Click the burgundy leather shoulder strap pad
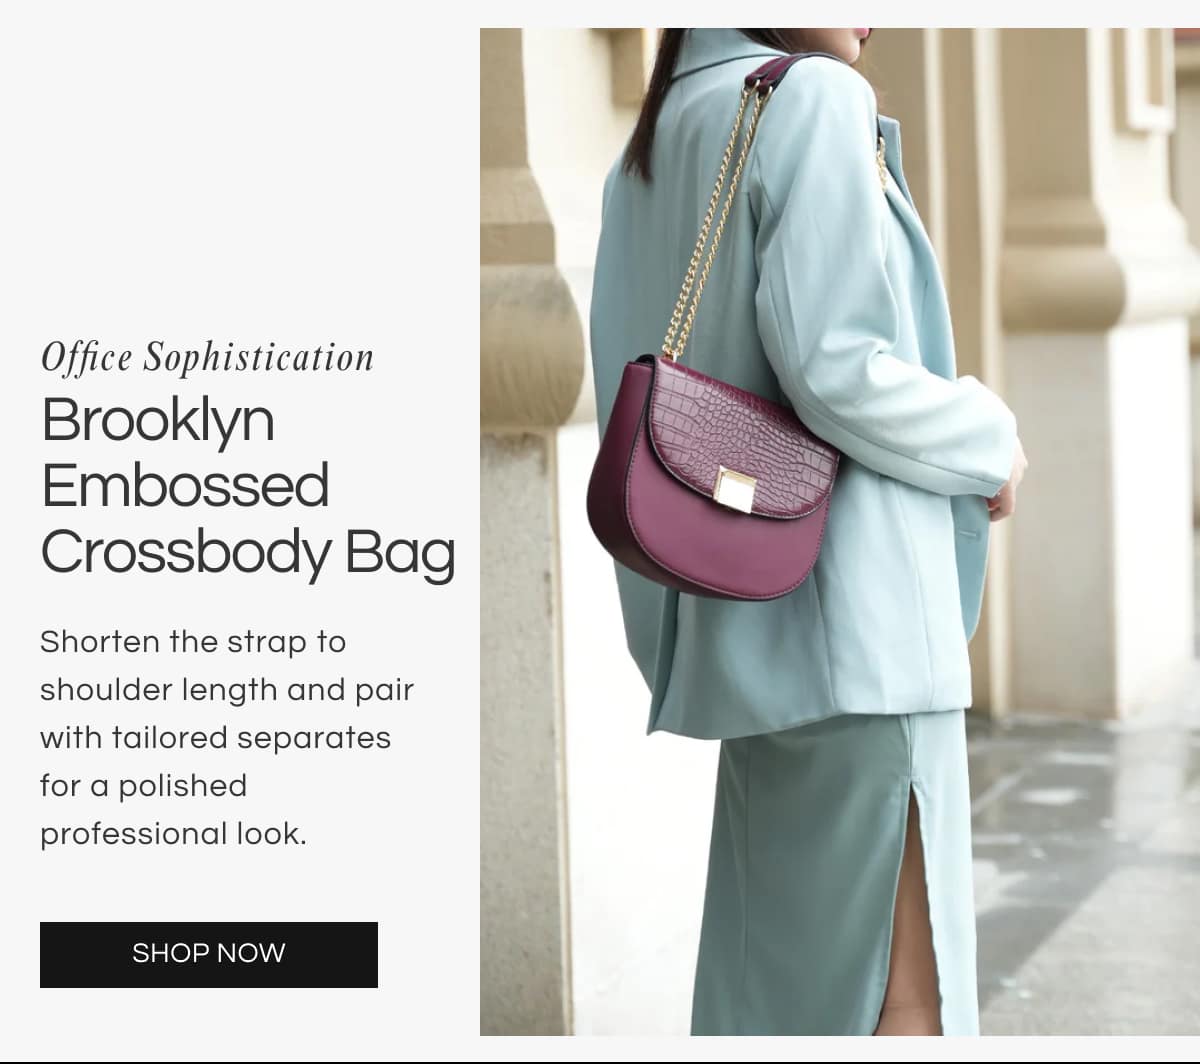Screen dimensions: 1200x1064 [x=777, y=70]
